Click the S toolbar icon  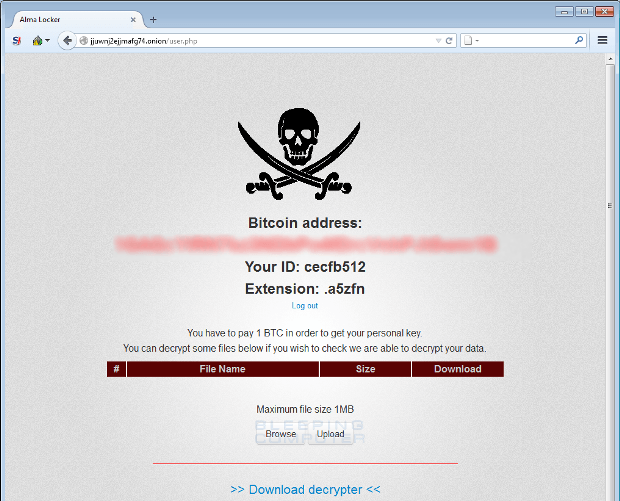point(16,41)
